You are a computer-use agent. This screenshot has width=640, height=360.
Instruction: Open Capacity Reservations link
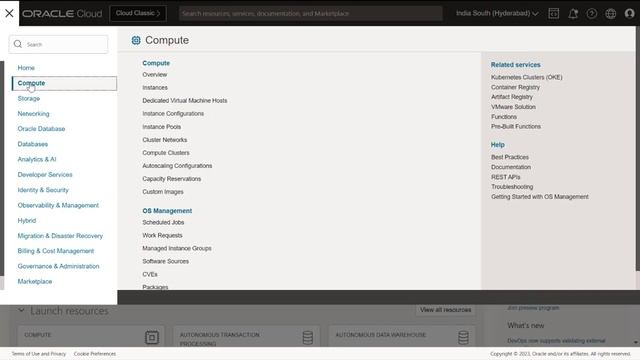click(x=171, y=179)
